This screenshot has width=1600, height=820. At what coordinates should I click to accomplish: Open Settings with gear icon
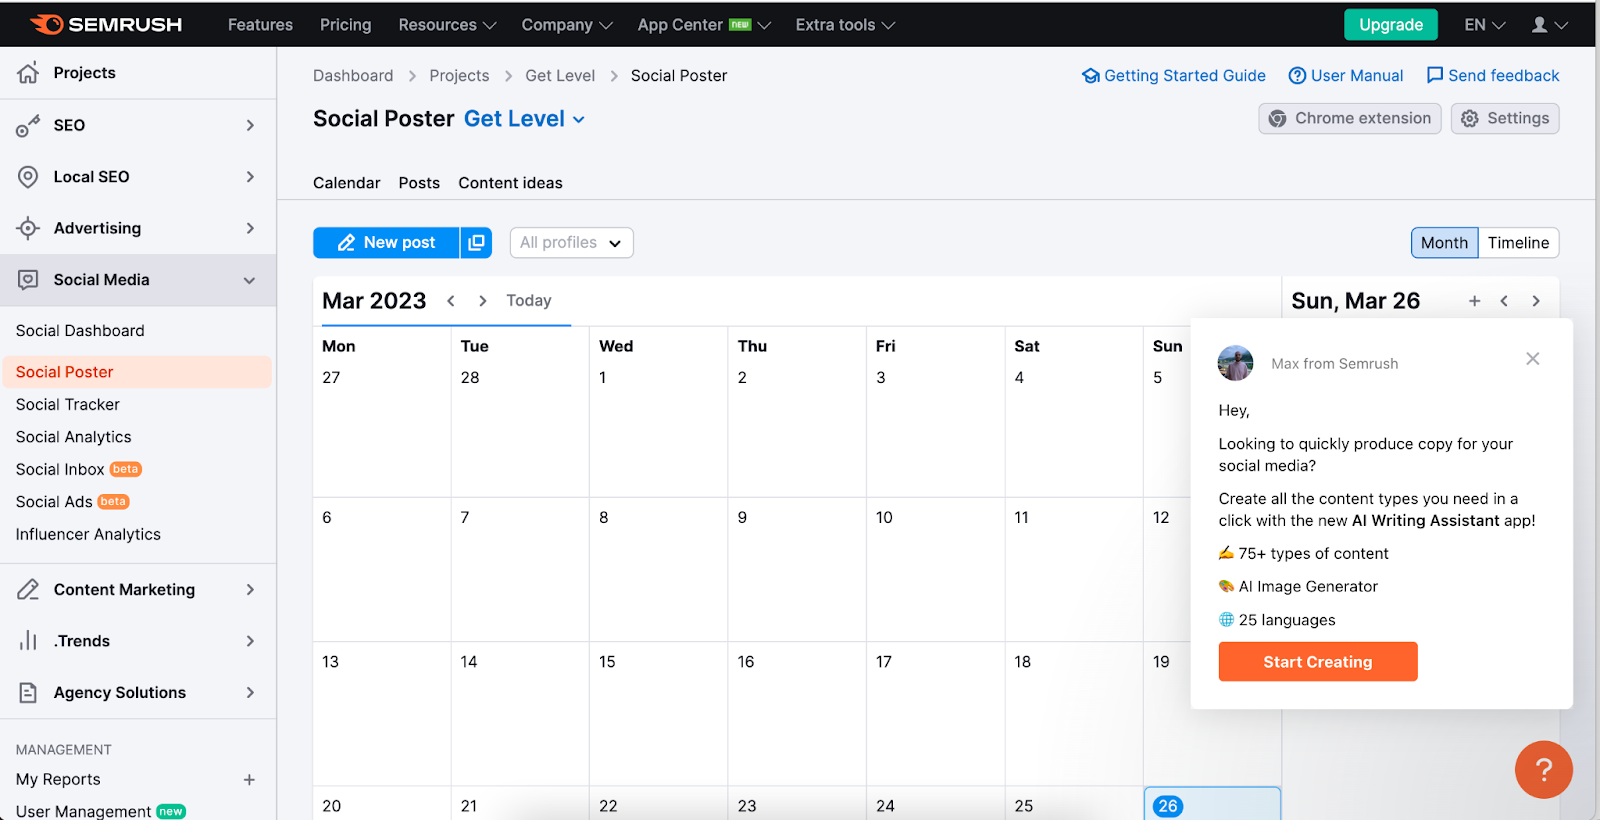point(1505,118)
